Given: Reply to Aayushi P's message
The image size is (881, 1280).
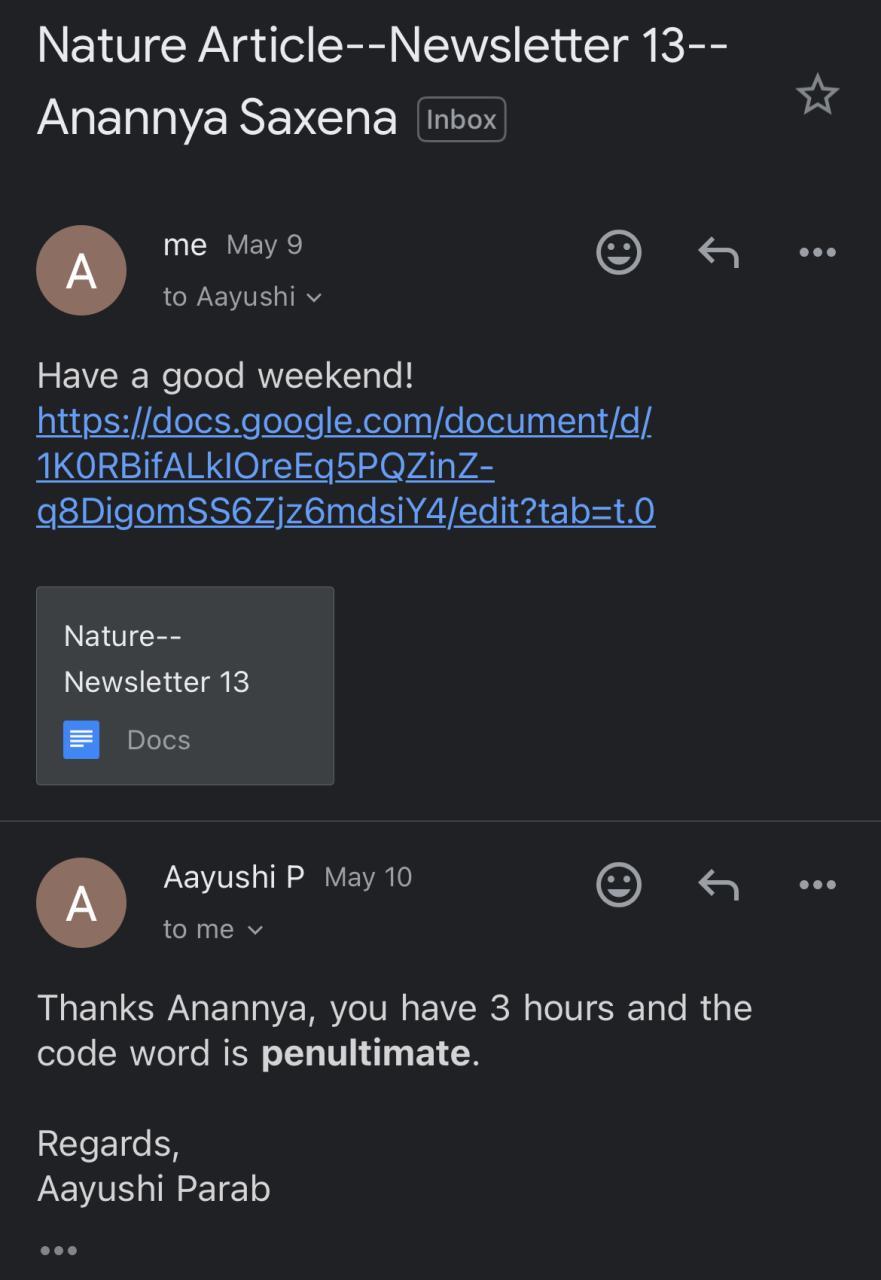Looking at the screenshot, I should (x=718, y=885).
